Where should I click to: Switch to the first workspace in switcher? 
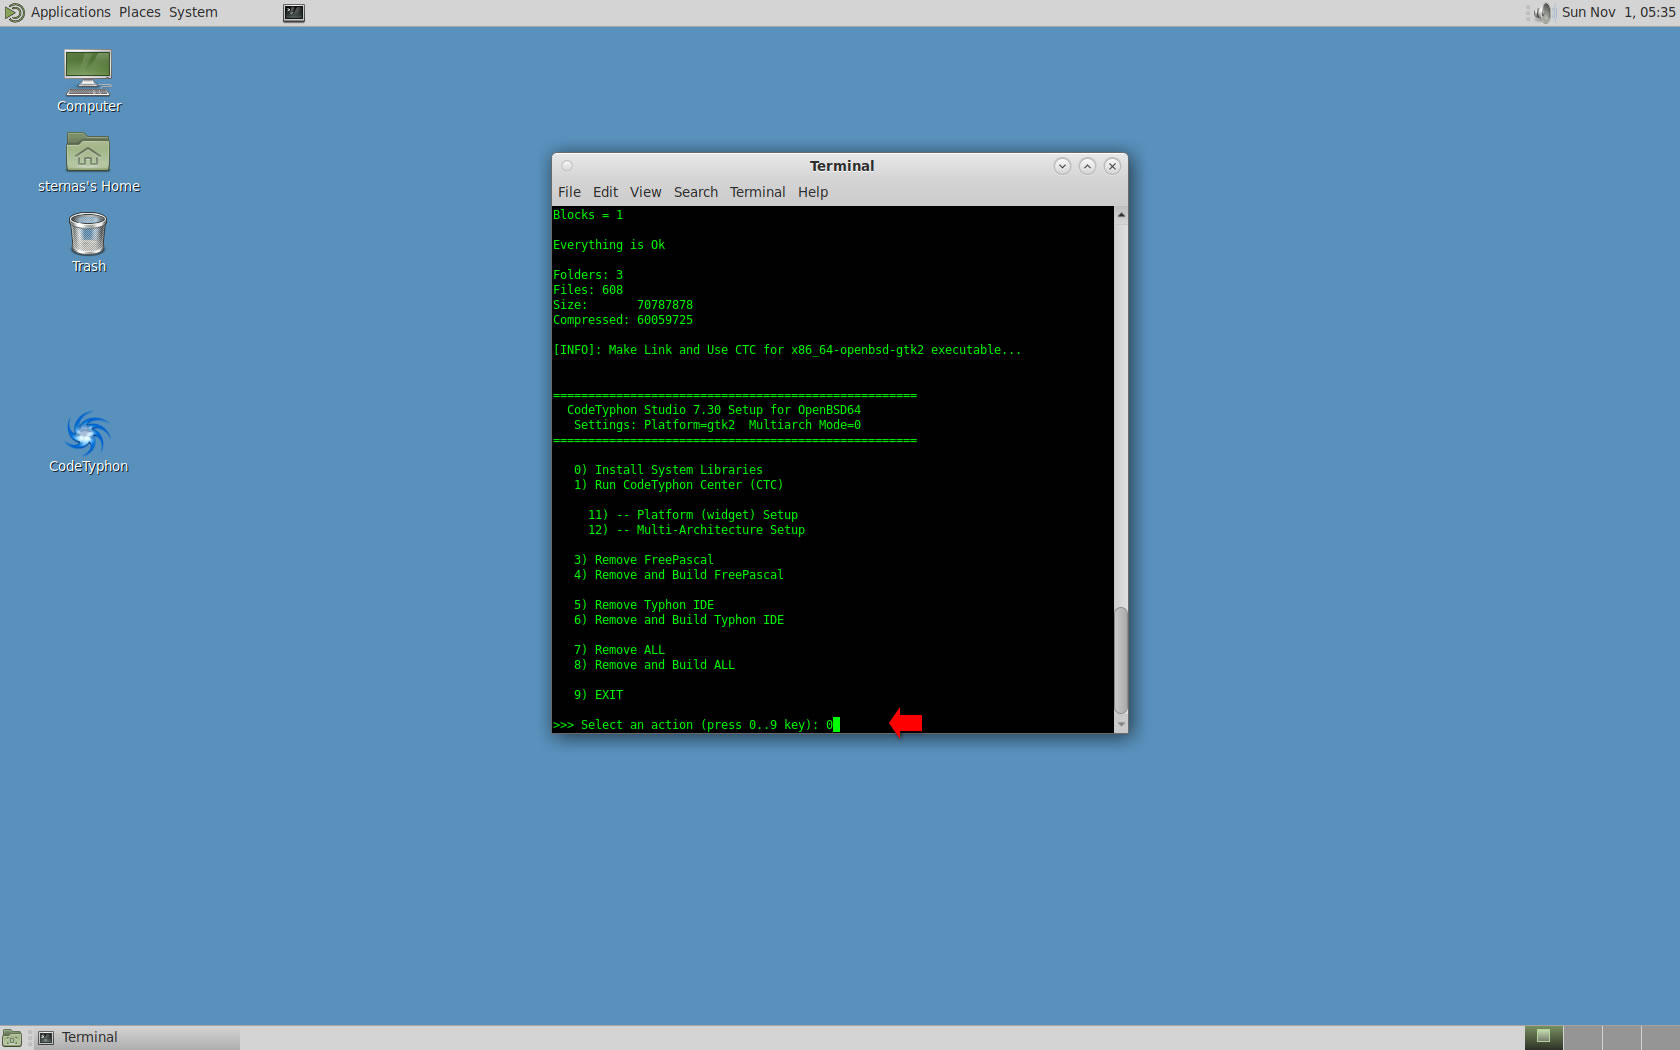click(x=1543, y=1038)
